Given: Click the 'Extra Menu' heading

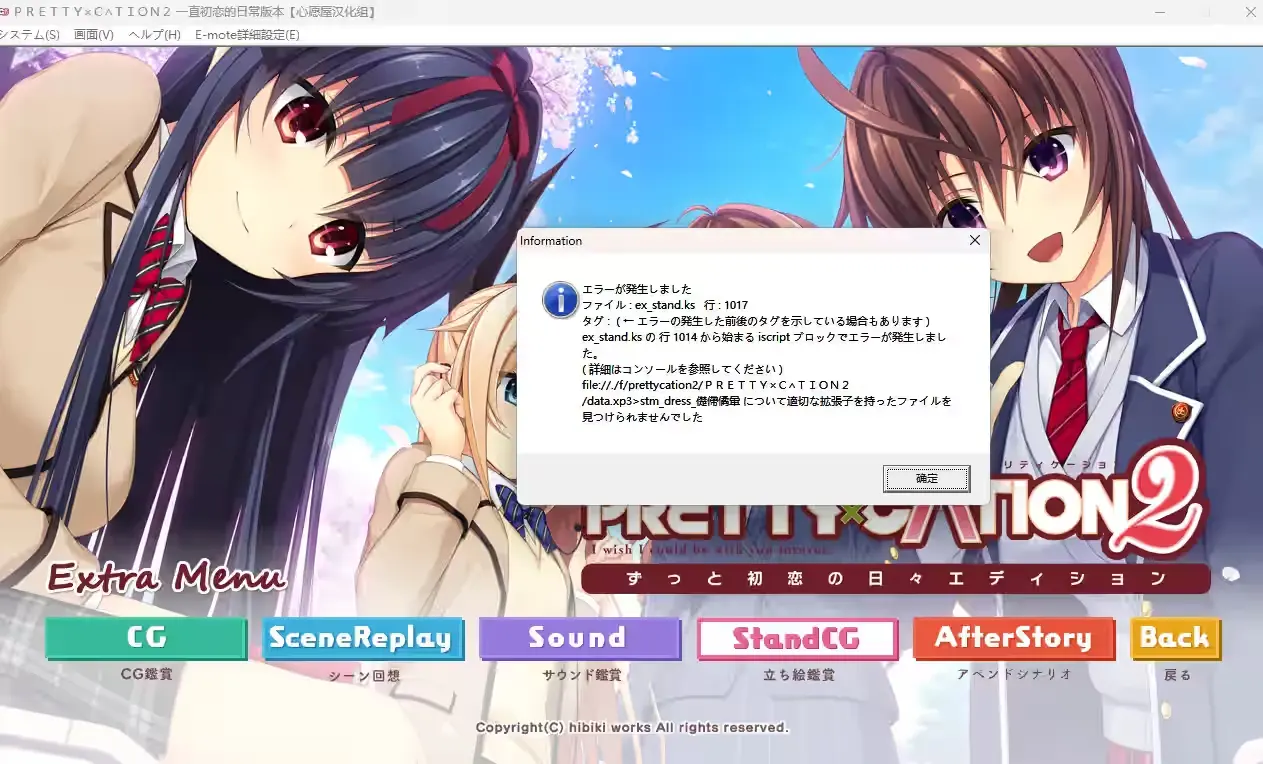Looking at the screenshot, I should [x=167, y=577].
